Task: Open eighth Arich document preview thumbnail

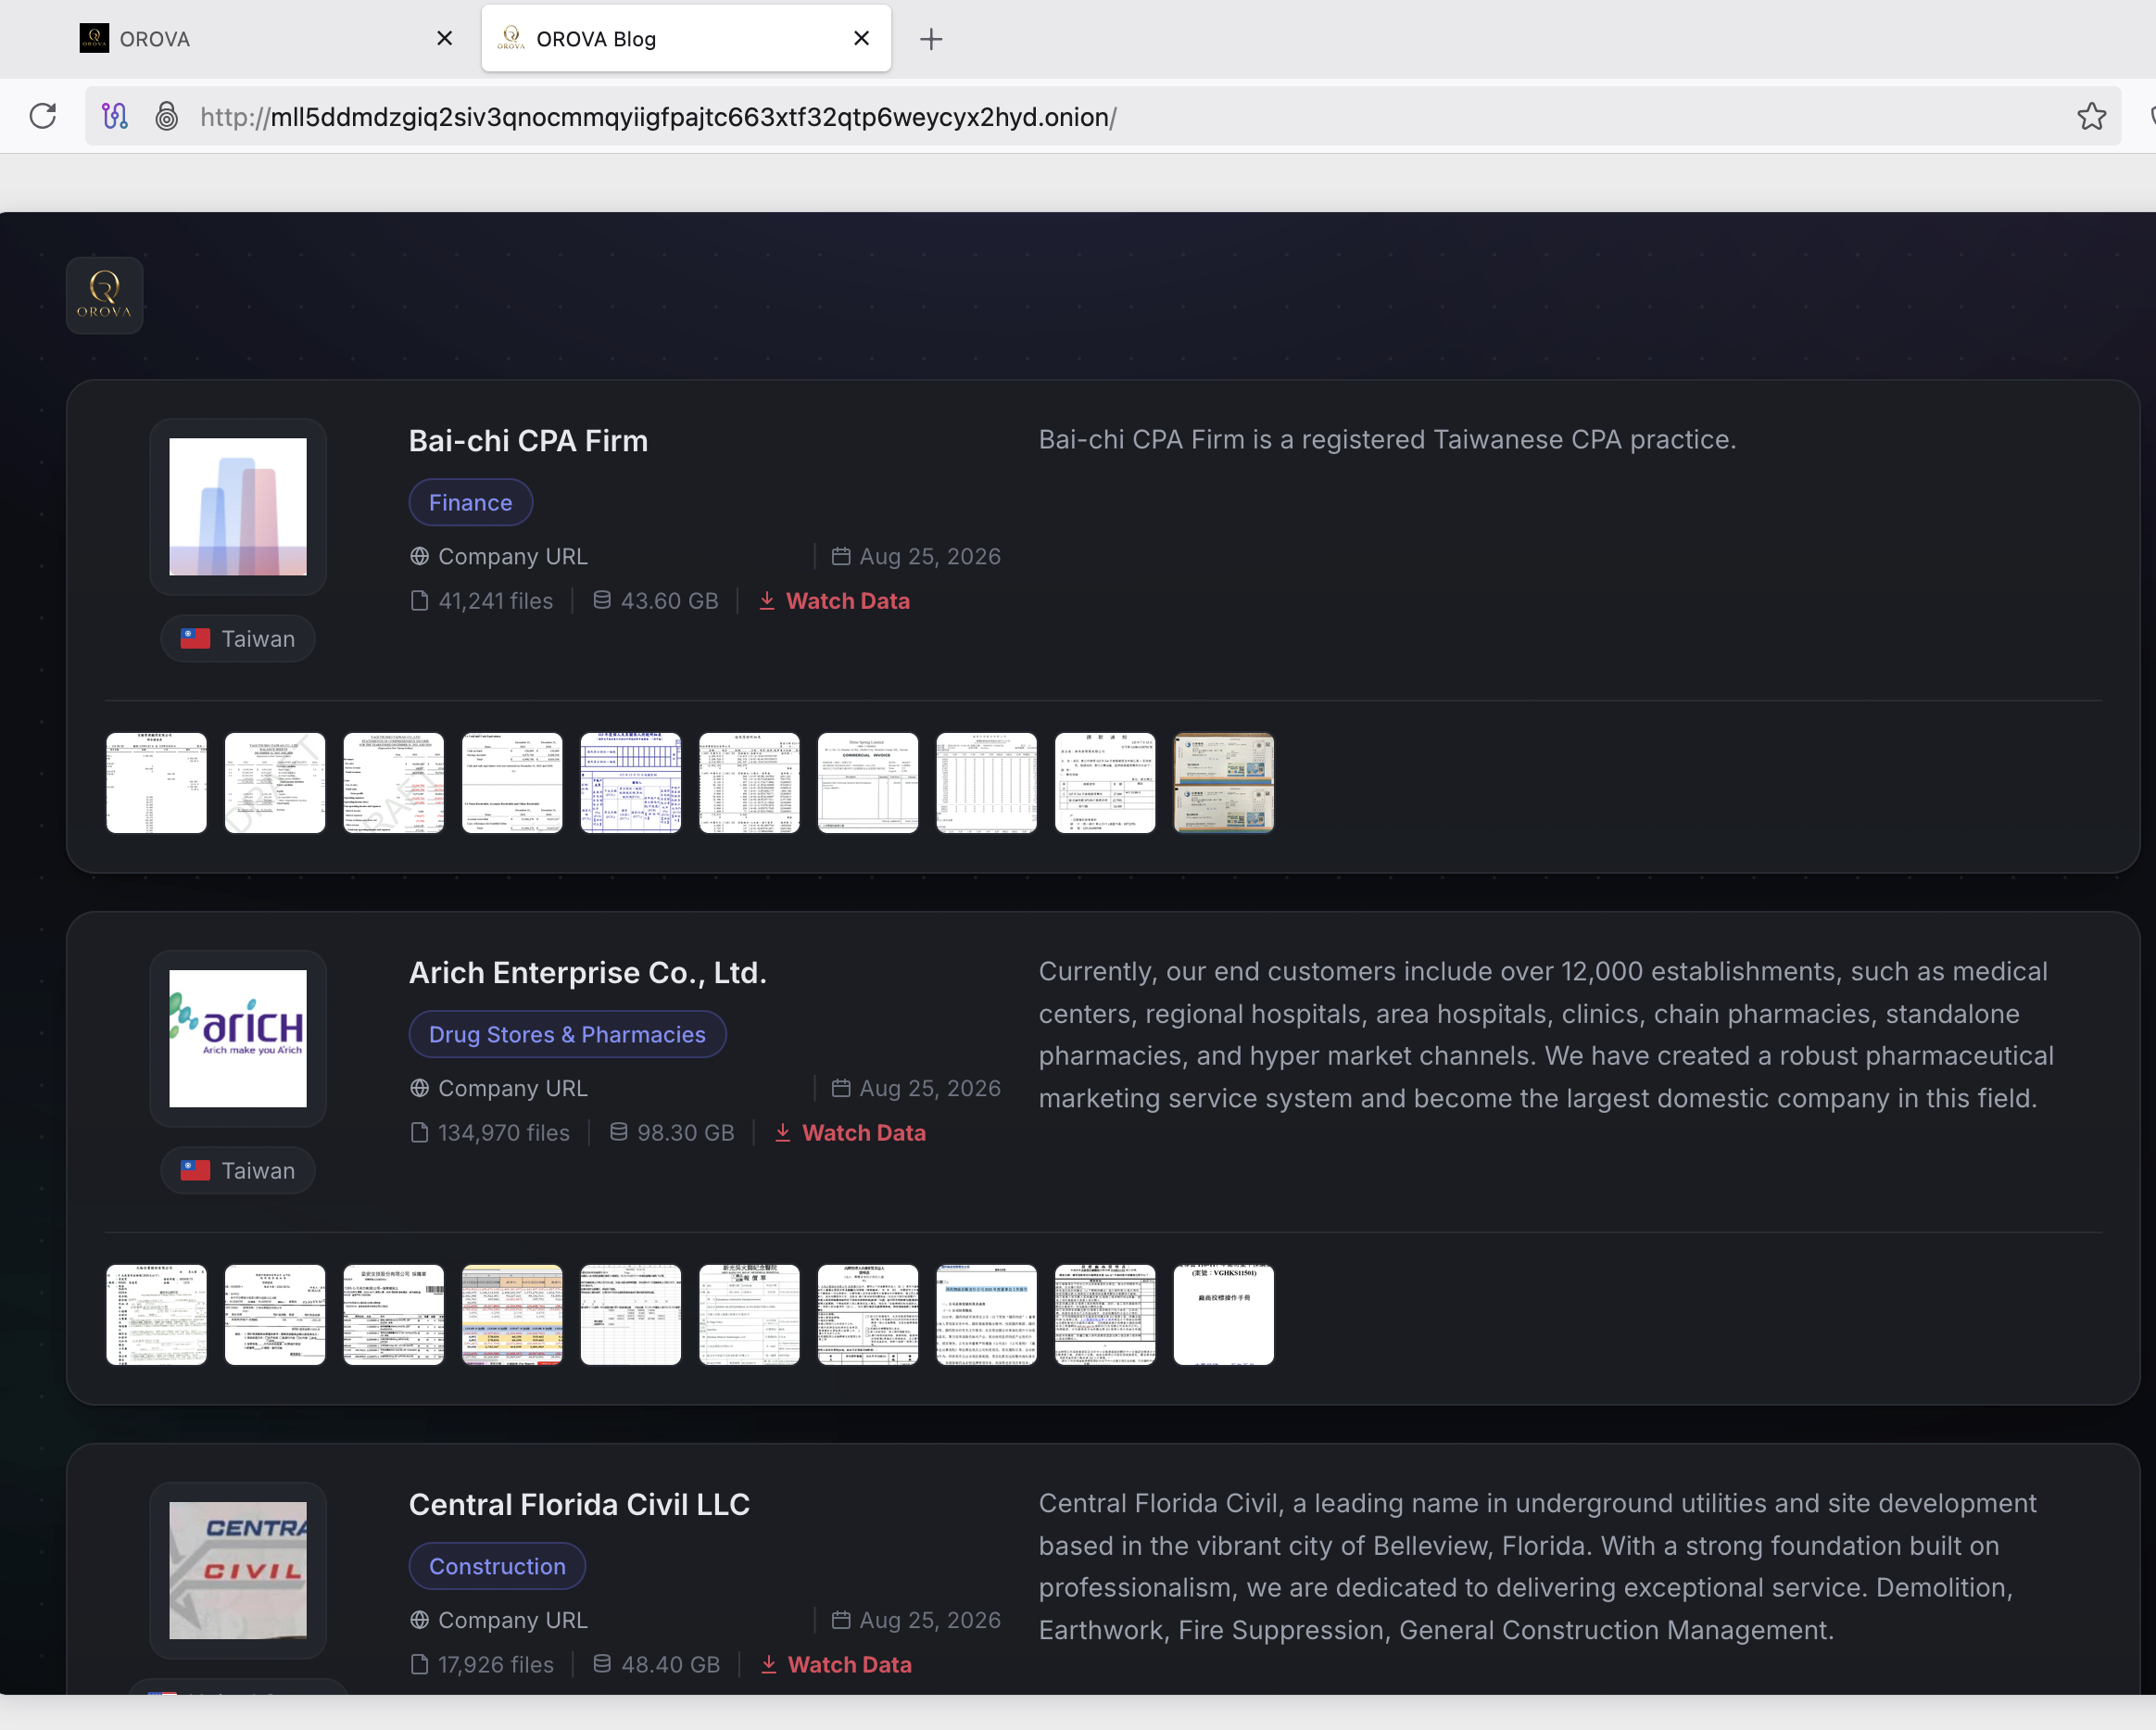Action: [986, 1315]
